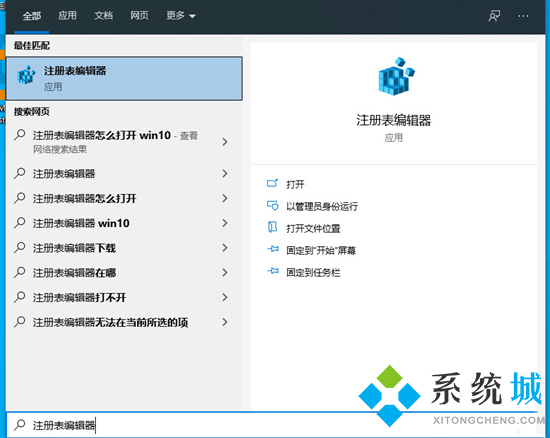Viewport: 550px width, 438px height.
Task: Open the three-dot options menu
Action: tap(523, 16)
